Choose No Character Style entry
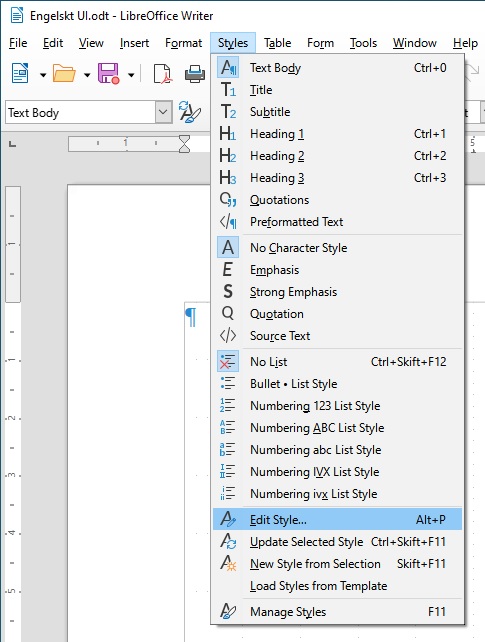Screen dimensions: 485x642 [x=338, y=248]
